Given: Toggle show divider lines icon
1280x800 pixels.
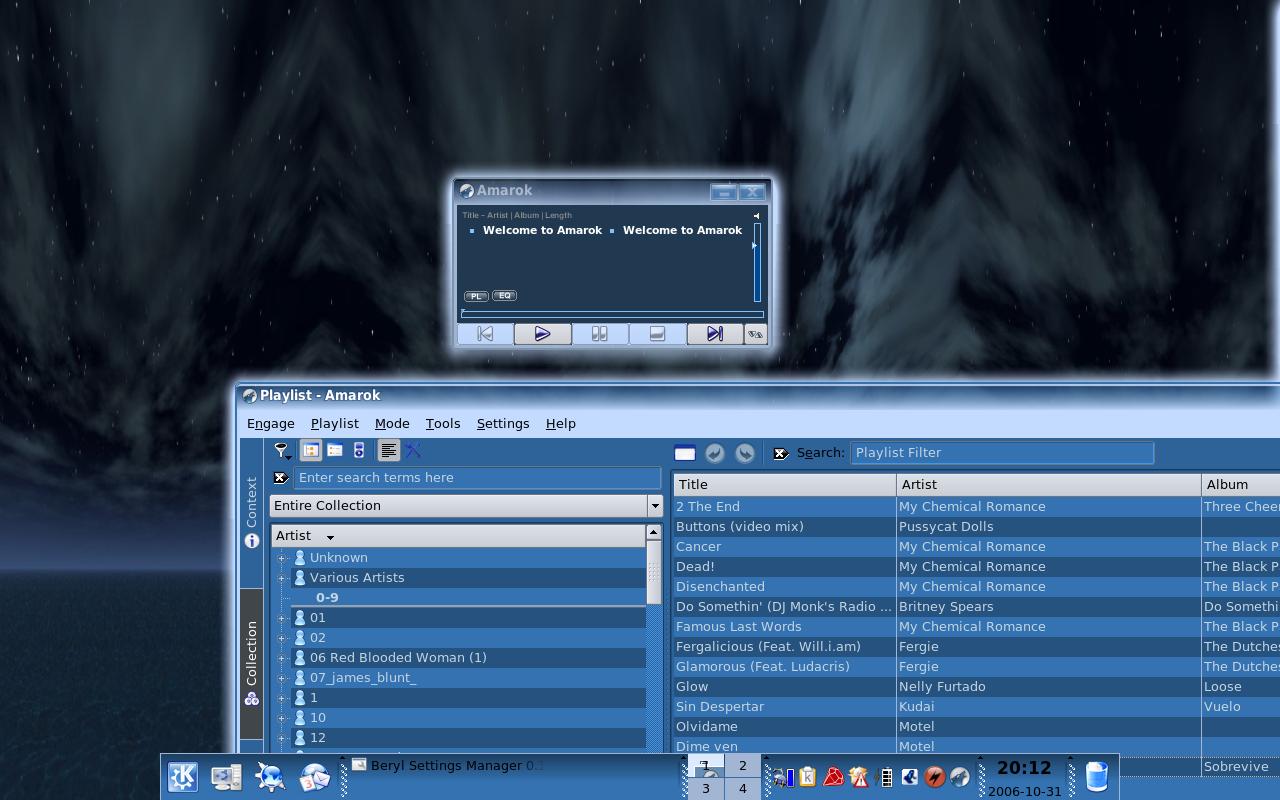Looking at the screenshot, I should [x=388, y=451].
